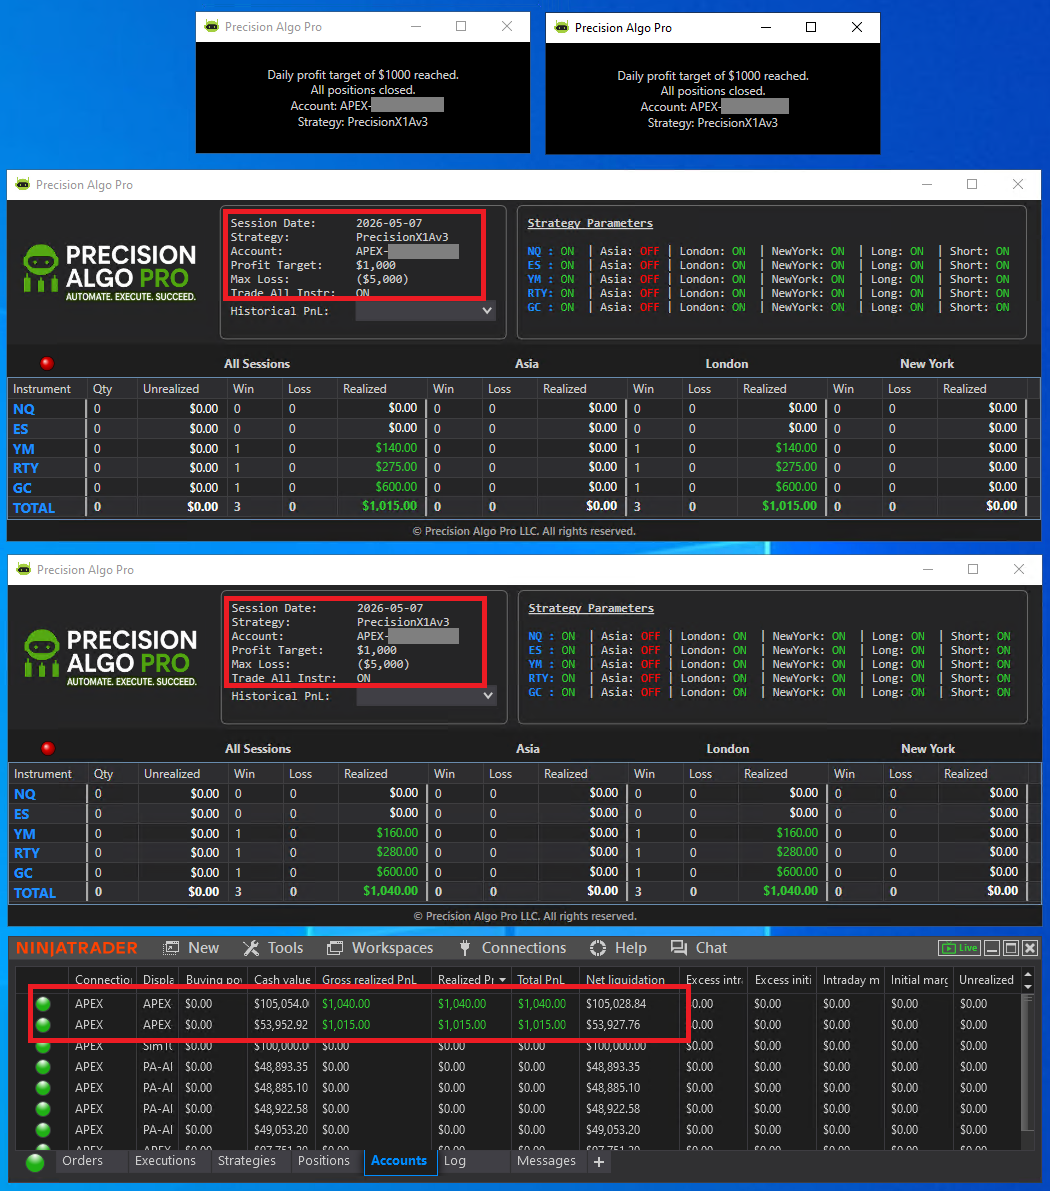Click the green connection status orb beside Orders tab

pos(35,1162)
